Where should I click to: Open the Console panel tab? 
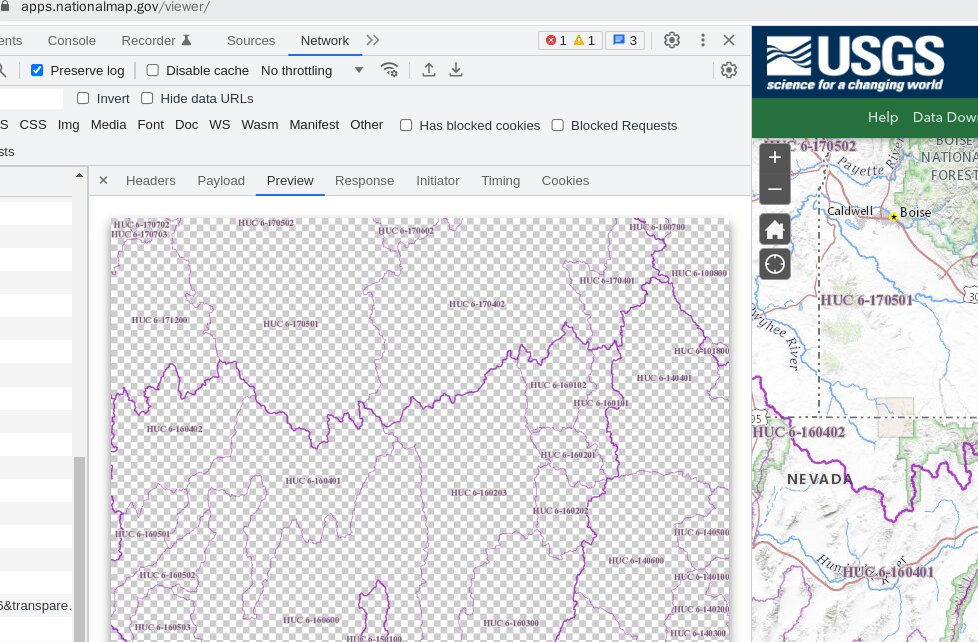[x=72, y=40]
